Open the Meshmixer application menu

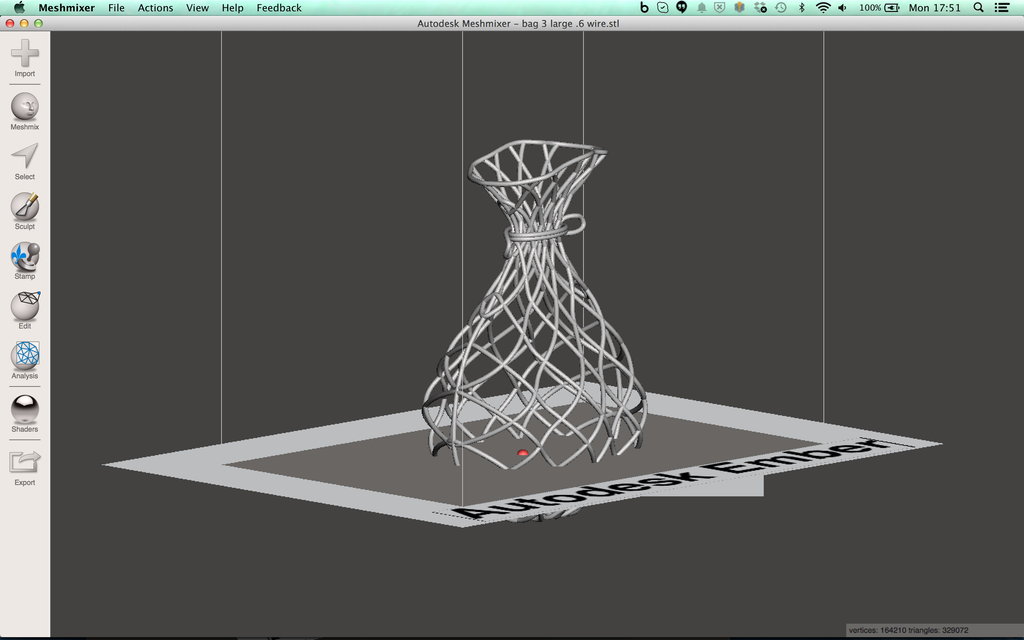click(67, 8)
